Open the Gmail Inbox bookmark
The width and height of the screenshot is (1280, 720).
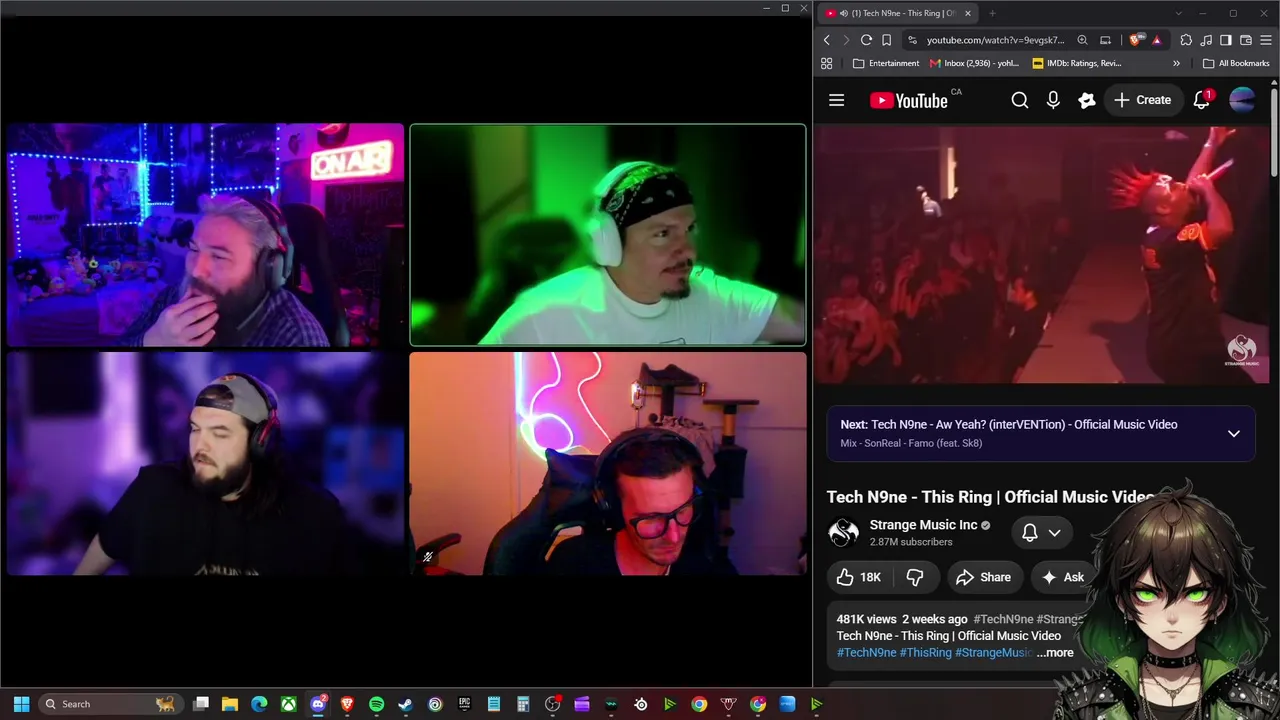pyautogui.click(x=974, y=63)
